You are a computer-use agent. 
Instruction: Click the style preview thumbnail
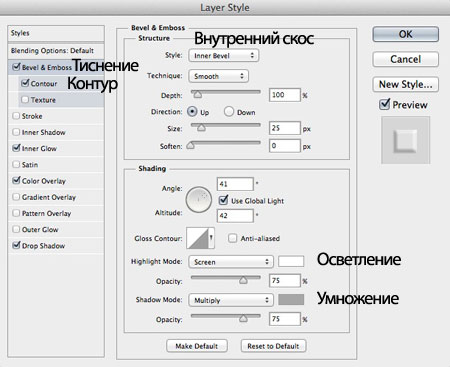pos(405,140)
